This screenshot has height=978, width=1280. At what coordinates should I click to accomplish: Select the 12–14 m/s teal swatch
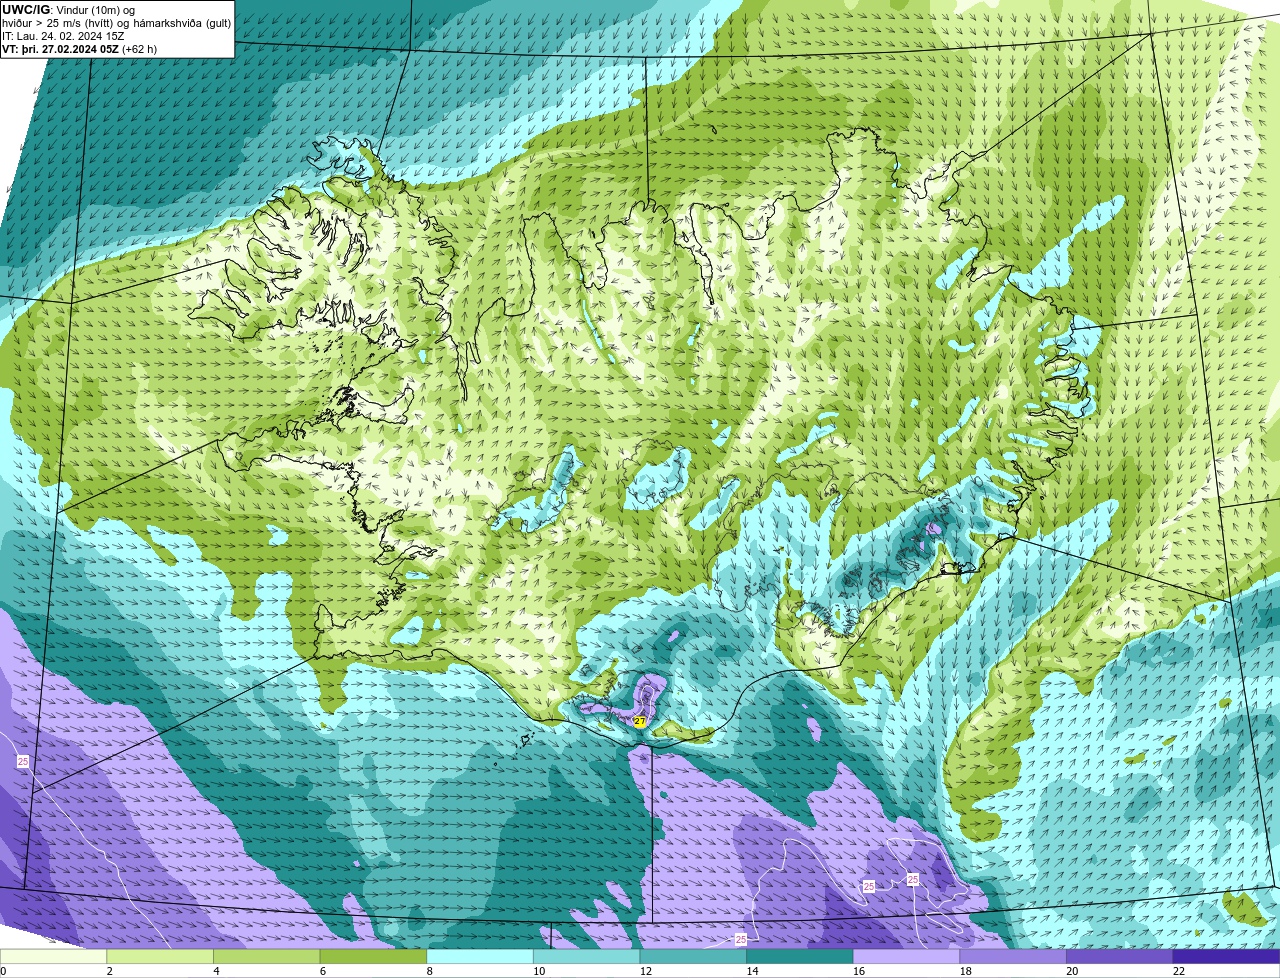click(693, 956)
